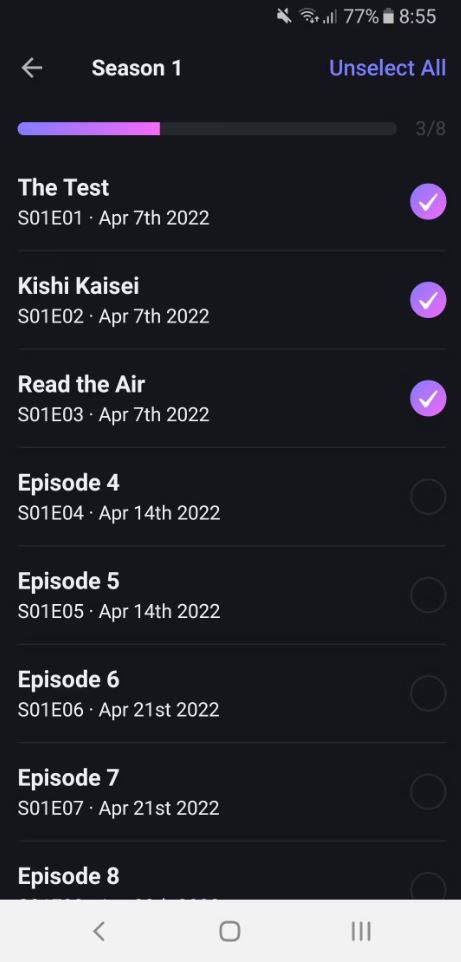Image resolution: width=461 pixels, height=962 pixels.
Task: Open the Episode 7 title row
Action: [x=231, y=791]
